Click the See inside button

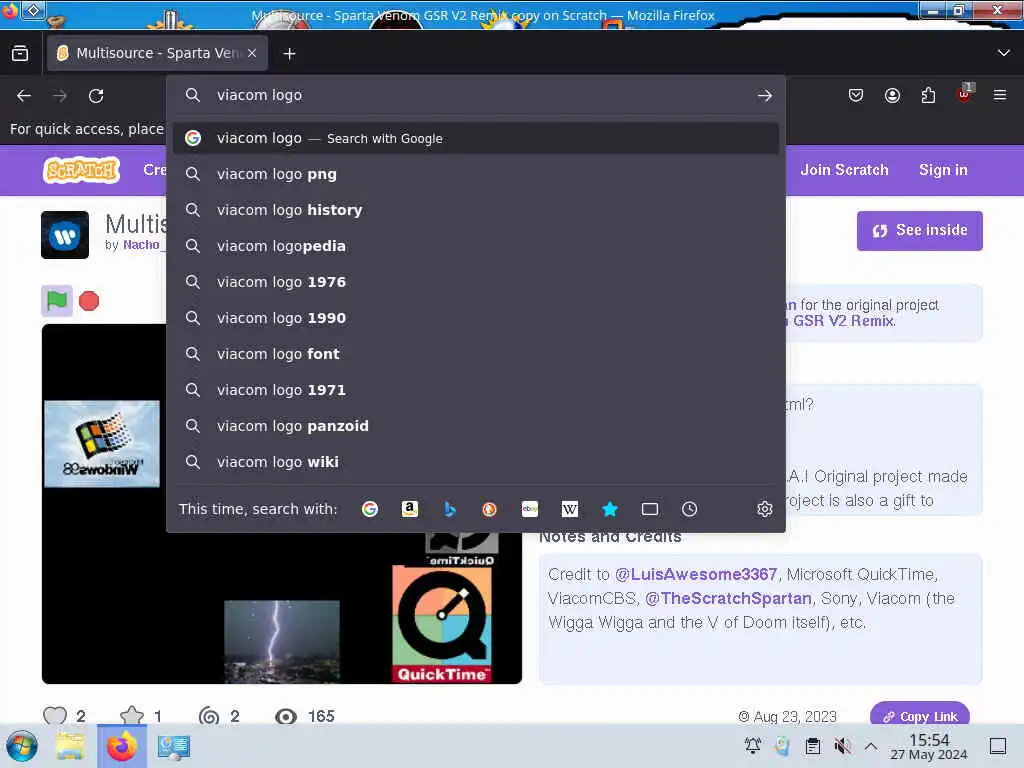[920, 231]
